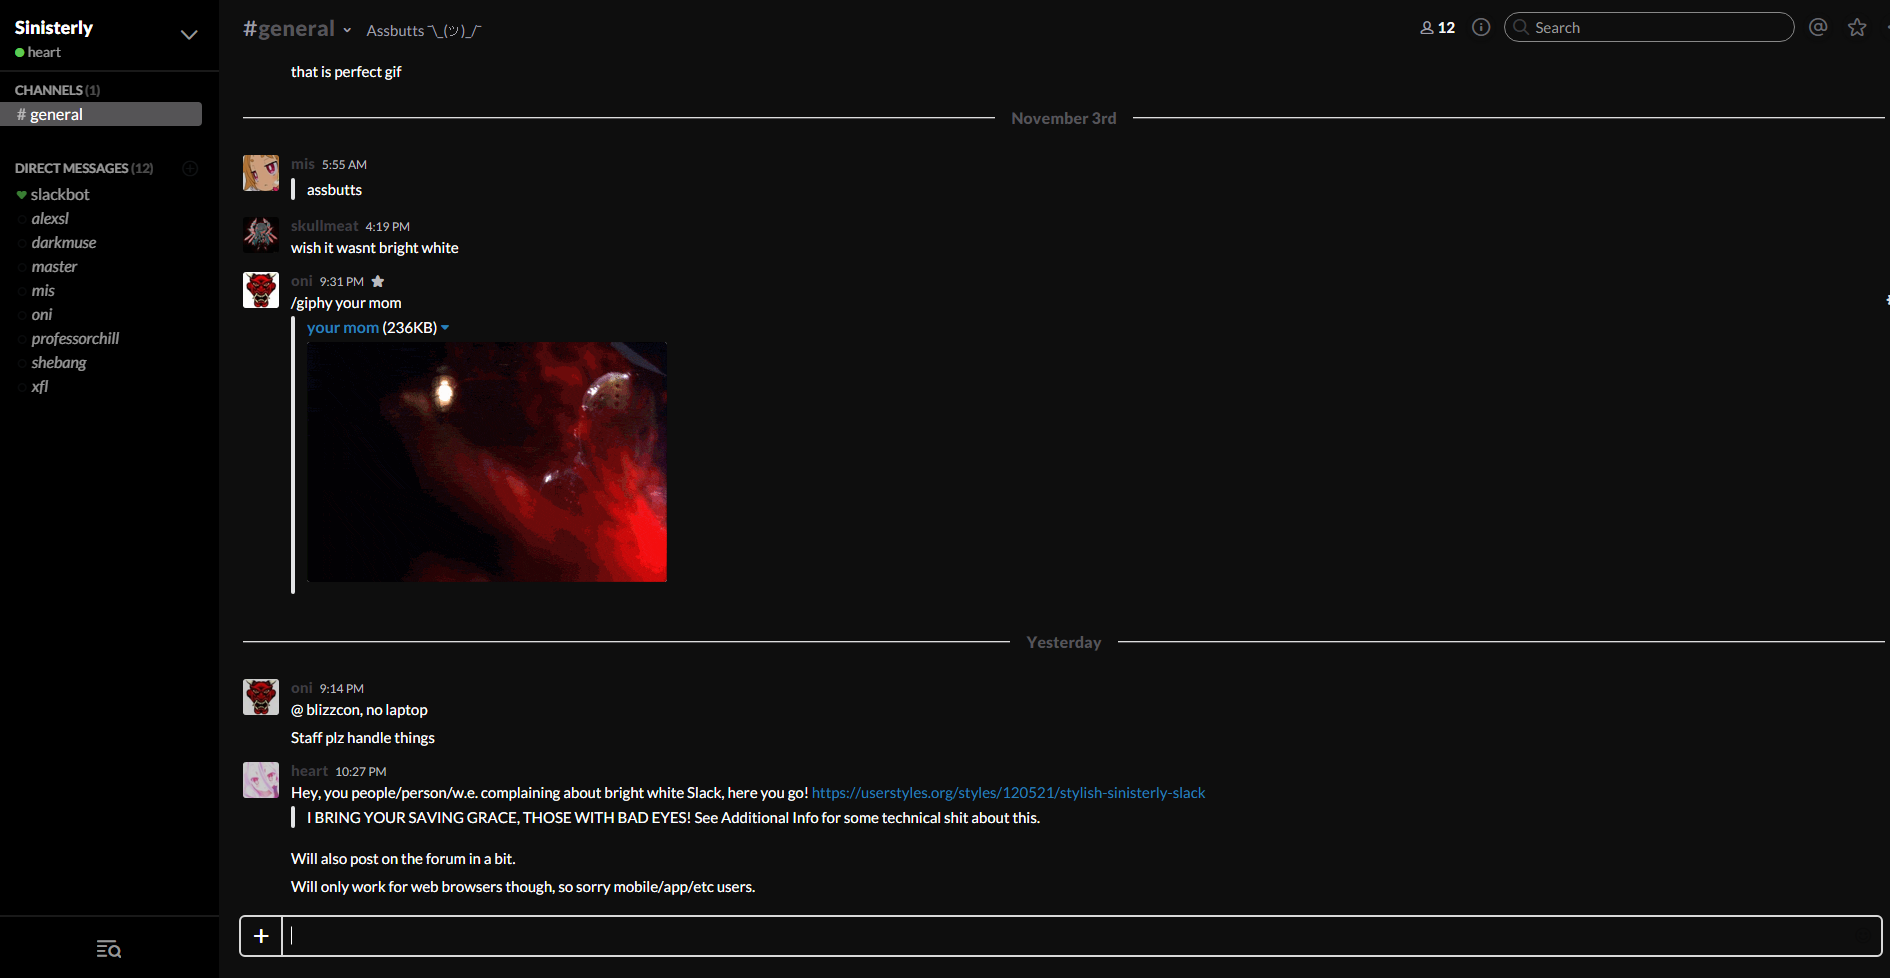Open starred items with the star icon
The width and height of the screenshot is (1890, 978).
1857,28
